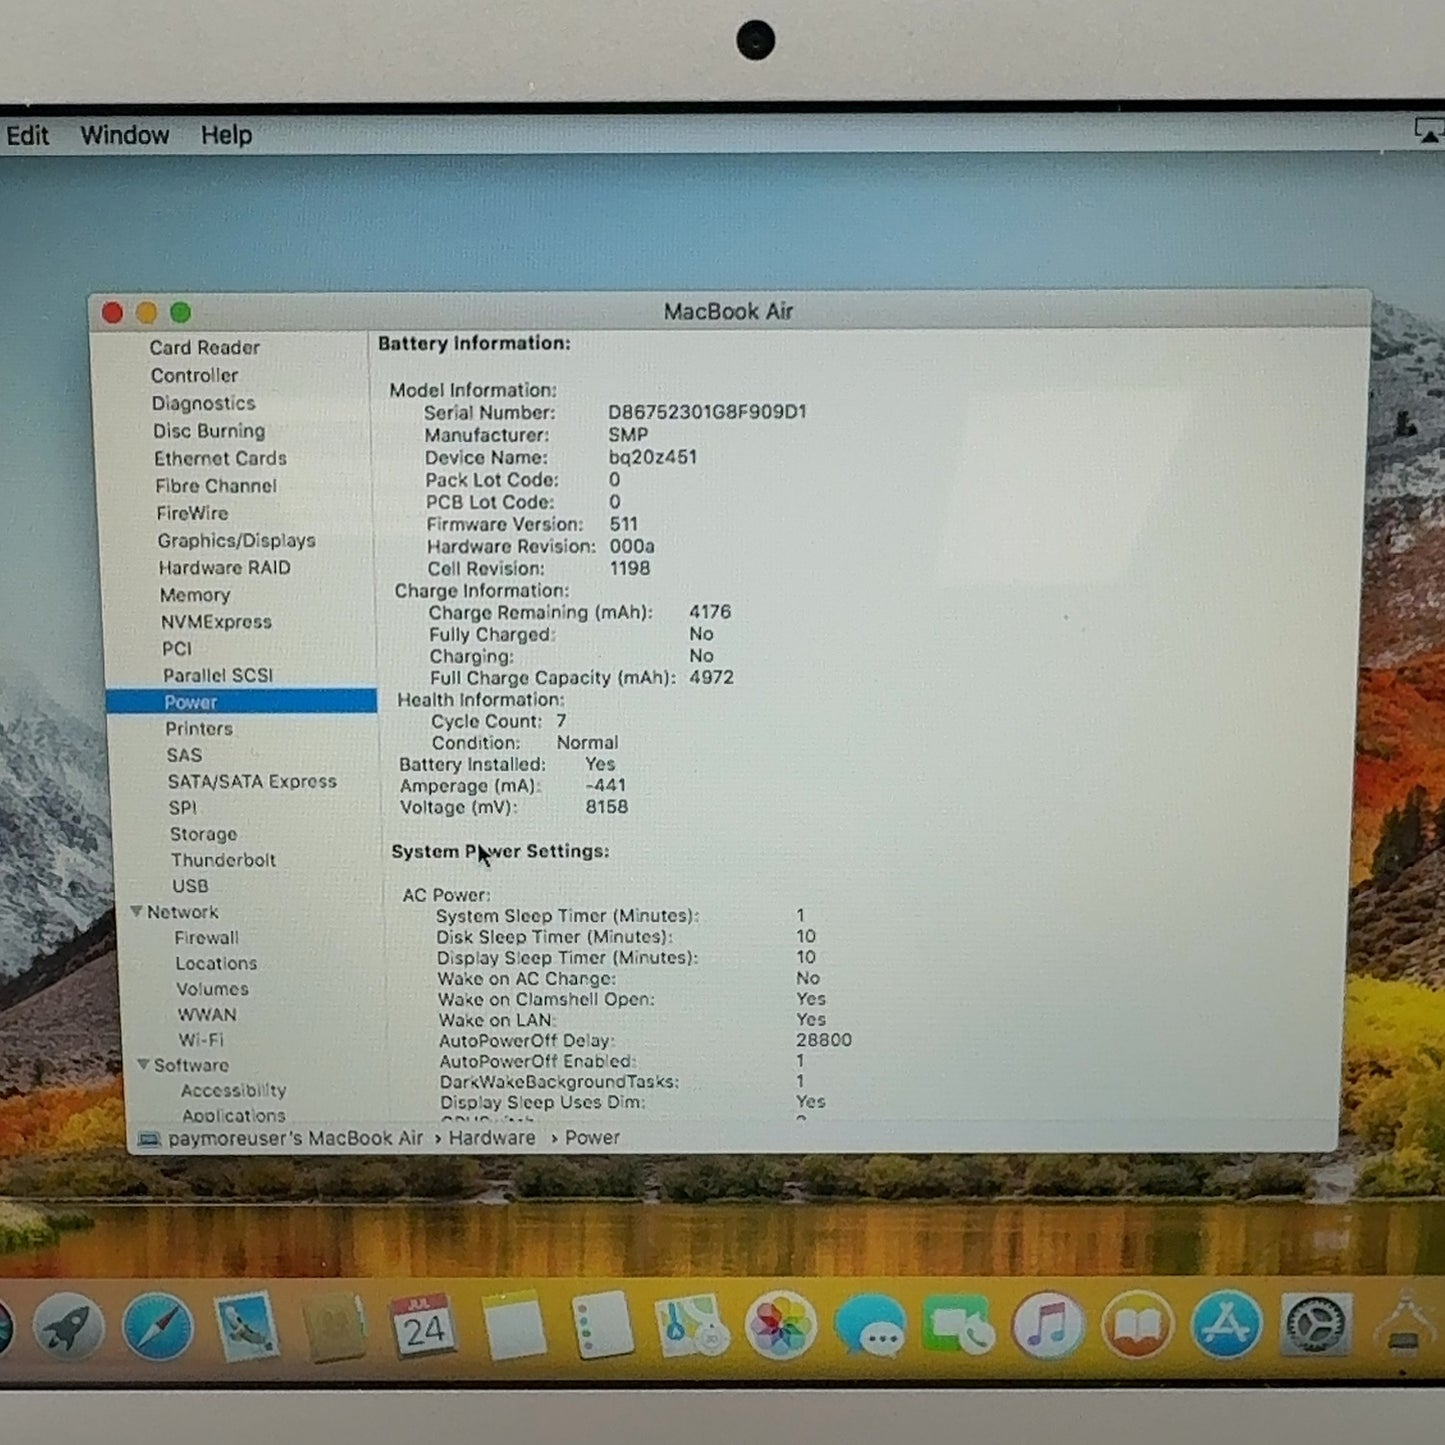
Task: Click the AirPlay icon in menu bar
Action: pos(1430,130)
